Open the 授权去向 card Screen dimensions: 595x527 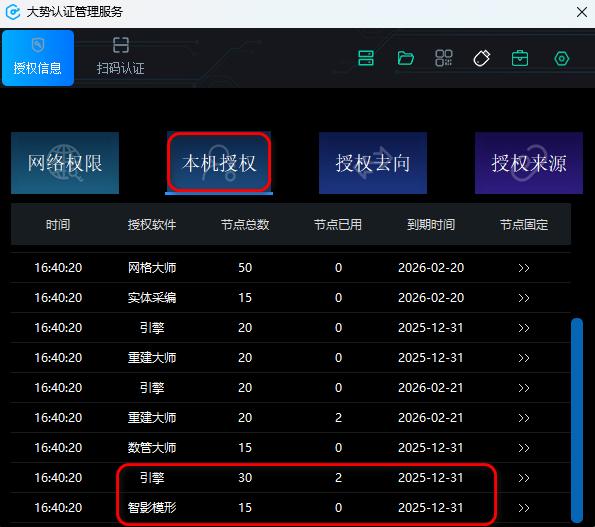pos(373,163)
